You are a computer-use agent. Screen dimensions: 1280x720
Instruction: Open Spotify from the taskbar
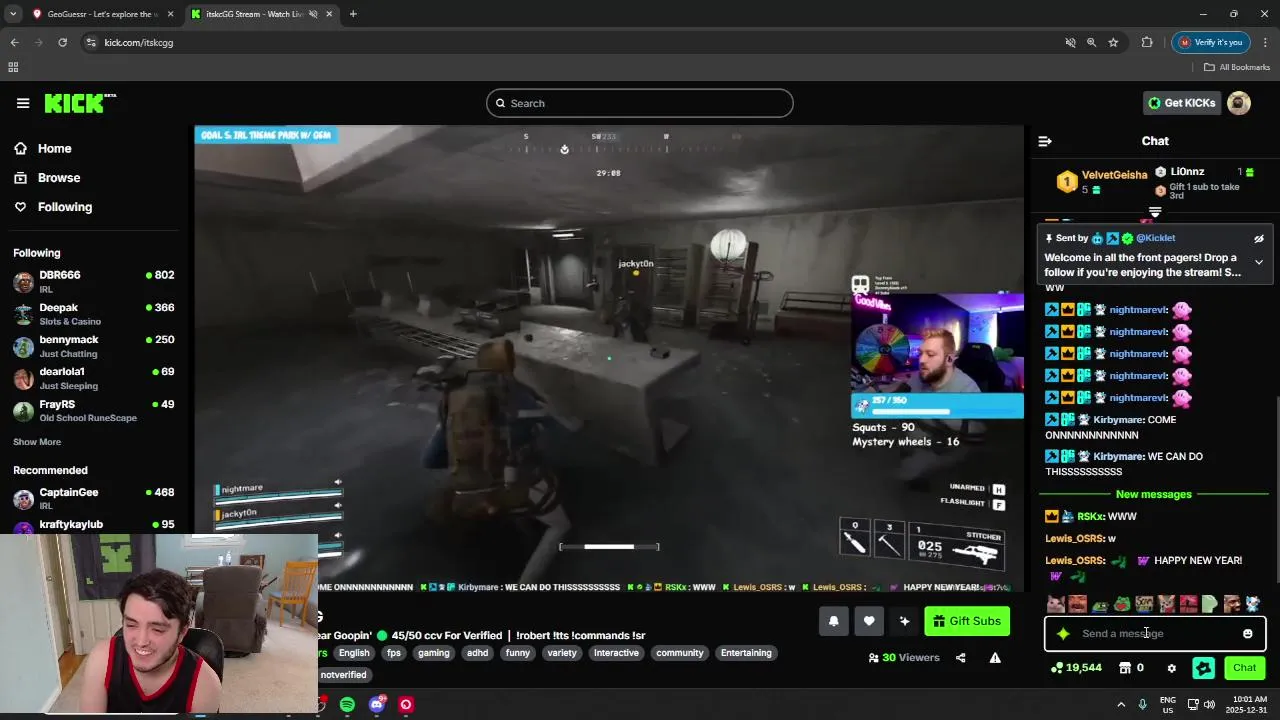coord(347,705)
